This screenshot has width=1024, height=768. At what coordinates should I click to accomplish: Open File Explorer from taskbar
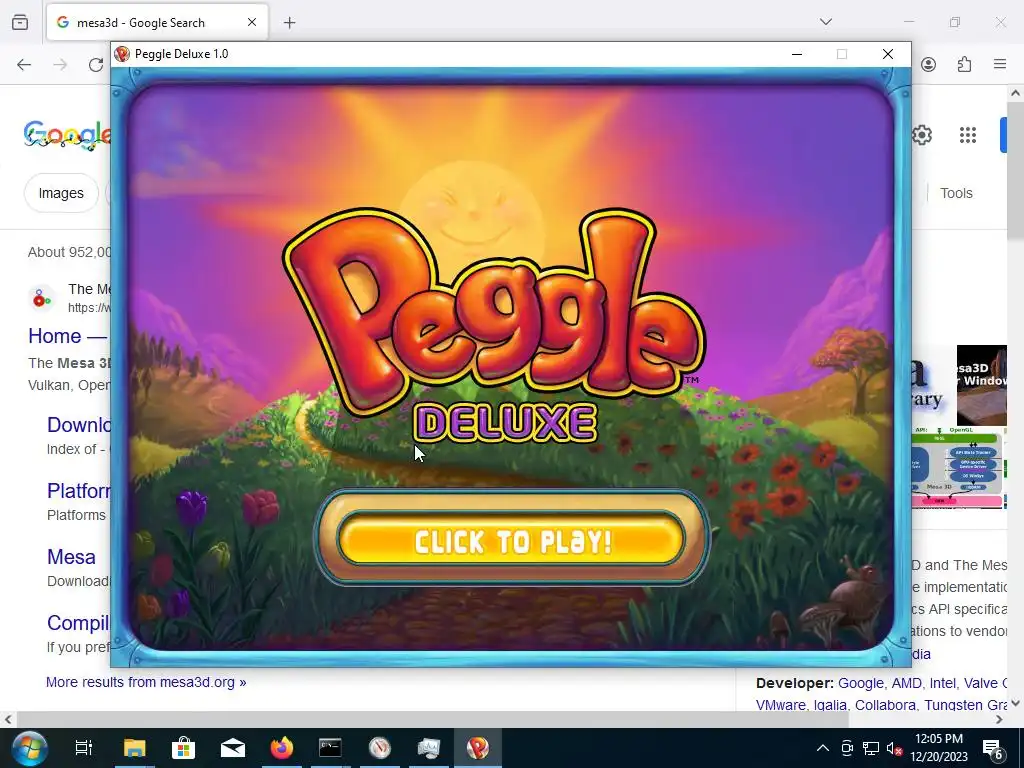tap(135, 748)
